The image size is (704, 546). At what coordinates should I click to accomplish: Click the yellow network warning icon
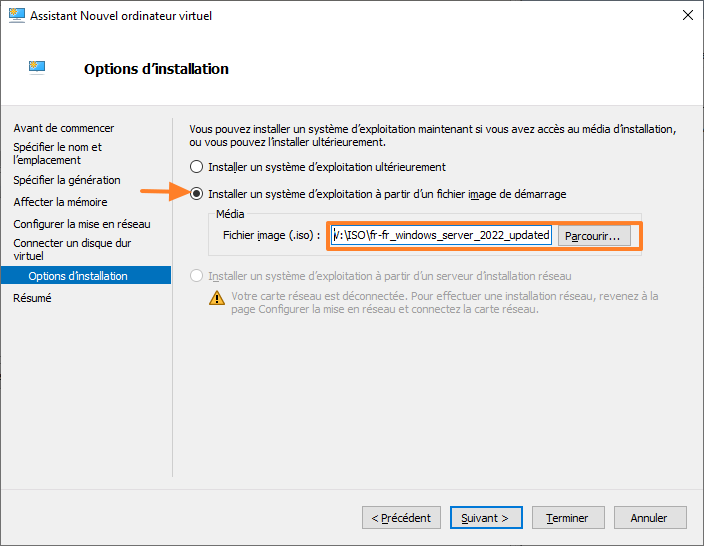coord(217,297)
